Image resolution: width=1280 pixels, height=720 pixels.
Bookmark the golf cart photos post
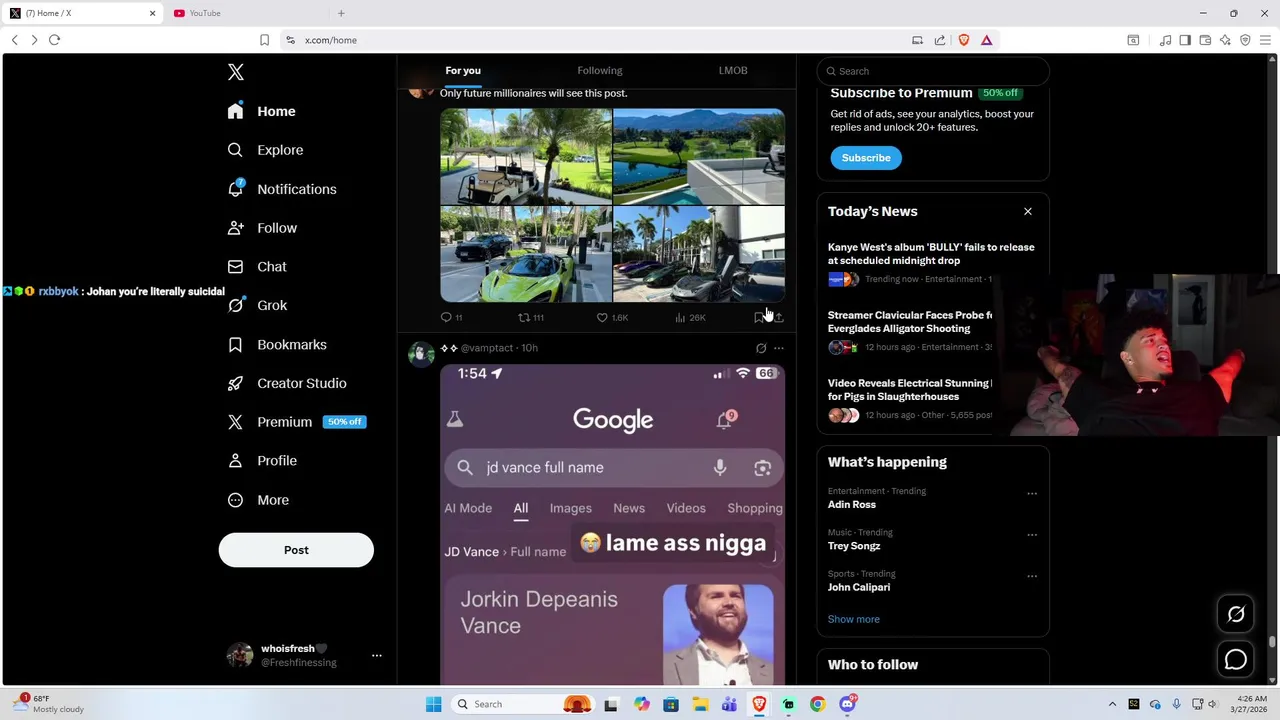[x=759, y=317]
